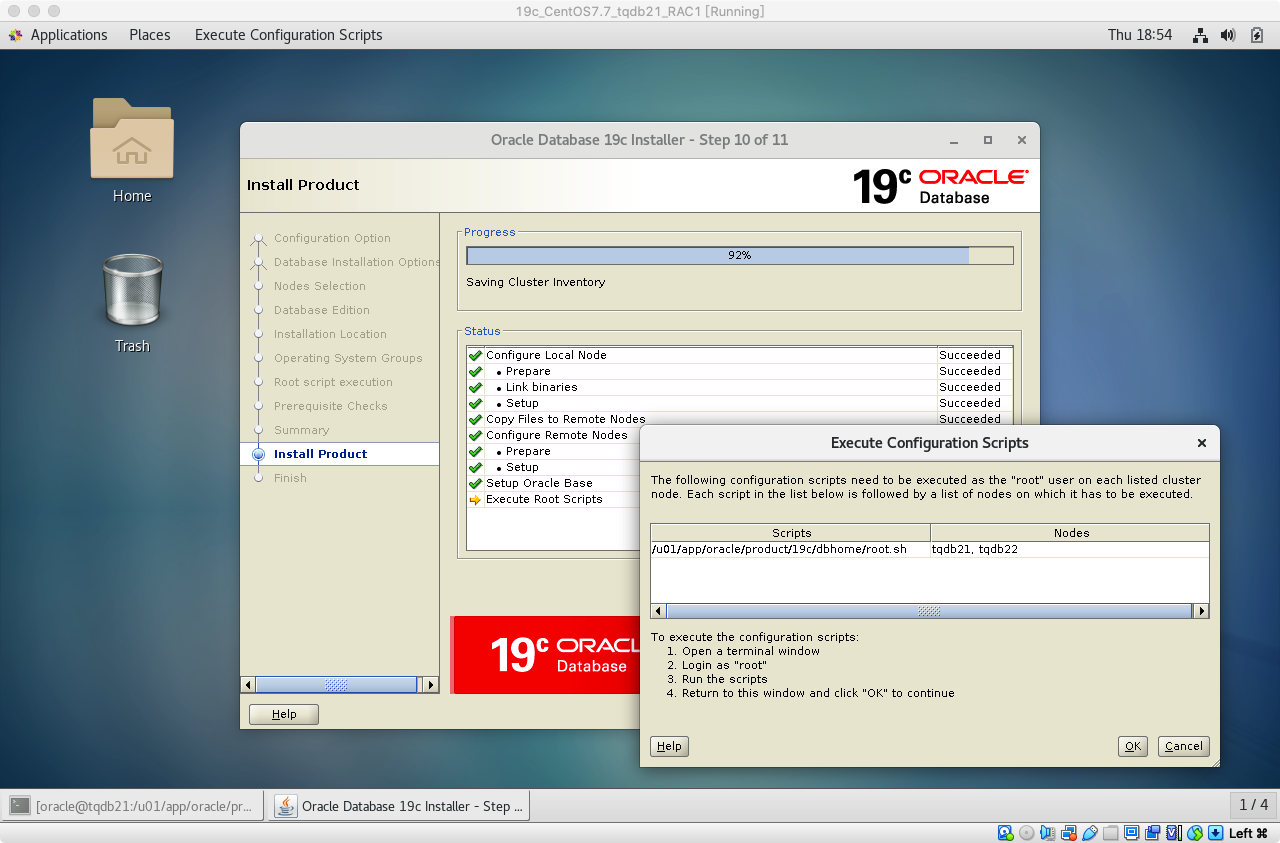
Task: Click right arrow of steps sidebar scrollbar
Action: (x=431, y=685)
